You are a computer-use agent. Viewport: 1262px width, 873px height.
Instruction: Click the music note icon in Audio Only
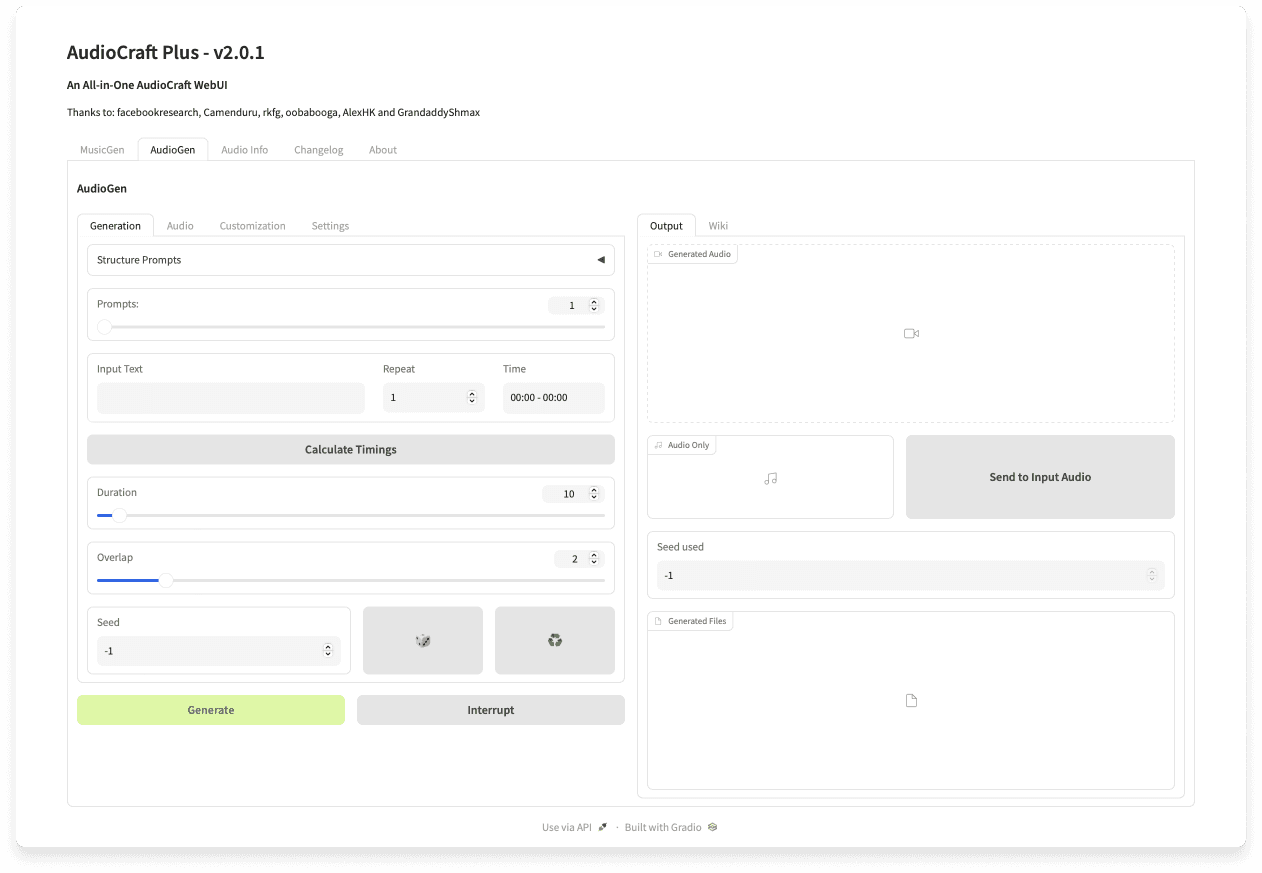[x=770, y=479]
